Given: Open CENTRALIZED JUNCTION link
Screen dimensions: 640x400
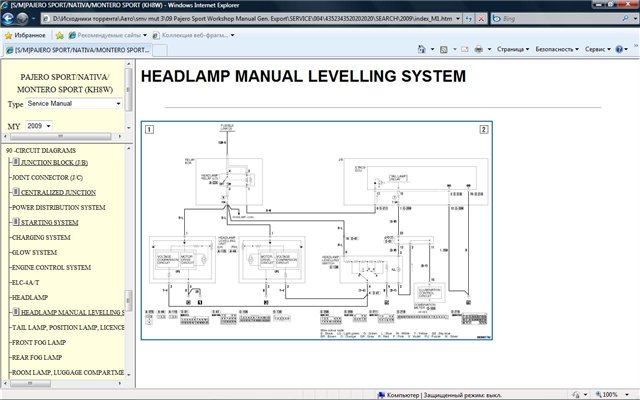Looking at the screenshot, I should (x=58, y=193).
